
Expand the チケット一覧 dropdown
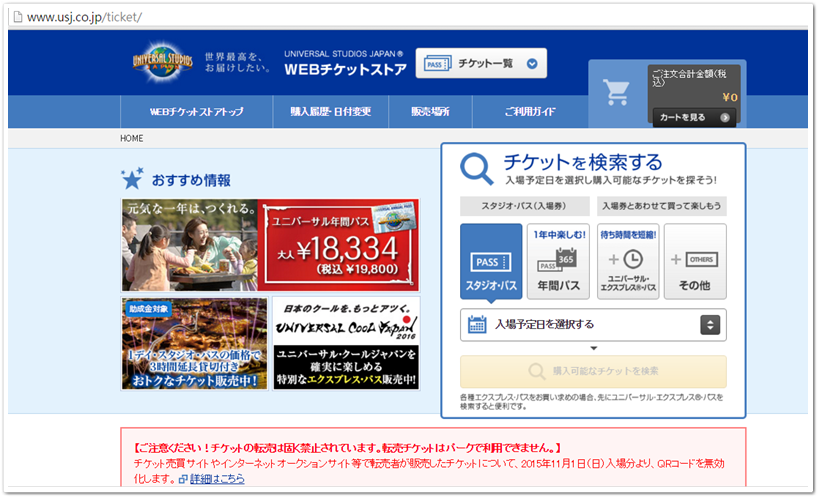point(481,63)
